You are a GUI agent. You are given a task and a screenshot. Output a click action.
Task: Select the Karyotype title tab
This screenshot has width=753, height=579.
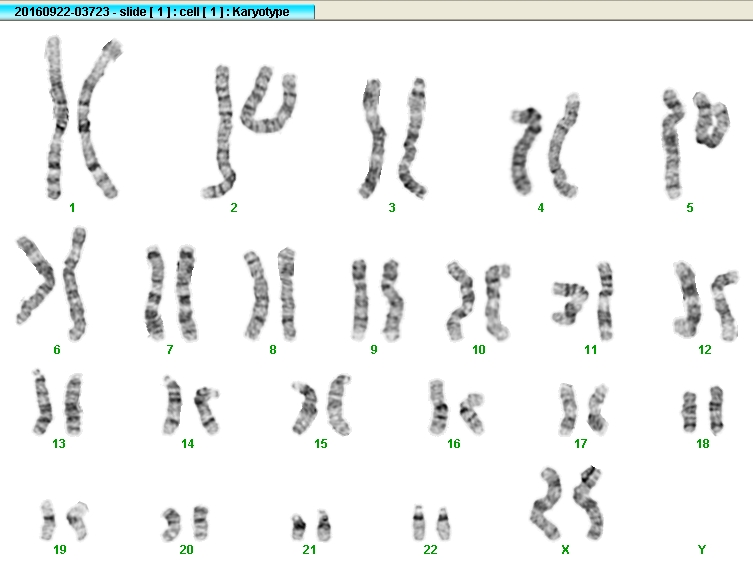(157, 12)
